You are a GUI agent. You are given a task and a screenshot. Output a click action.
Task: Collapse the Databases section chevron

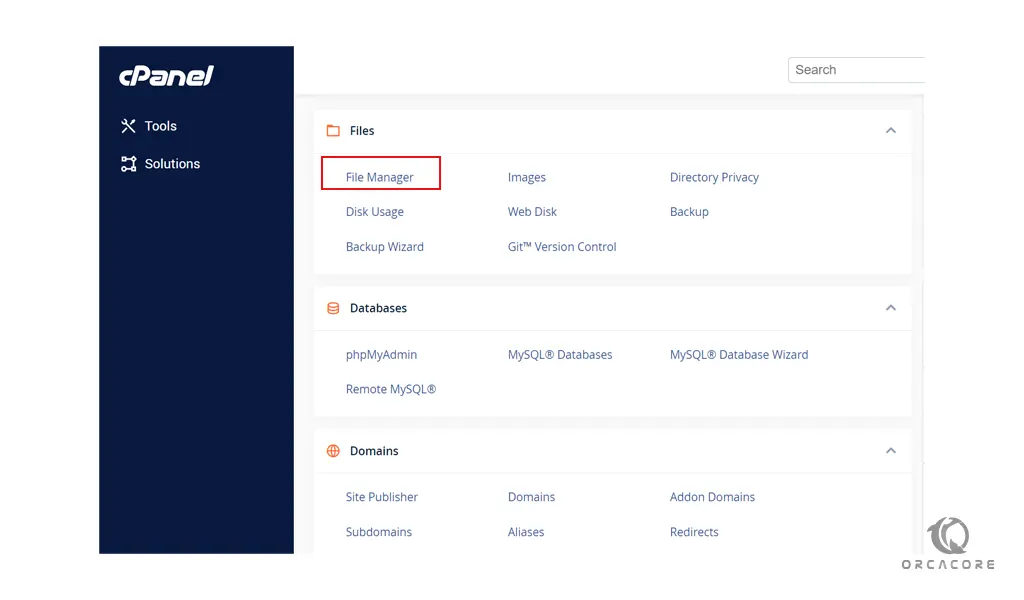point(891,308)
